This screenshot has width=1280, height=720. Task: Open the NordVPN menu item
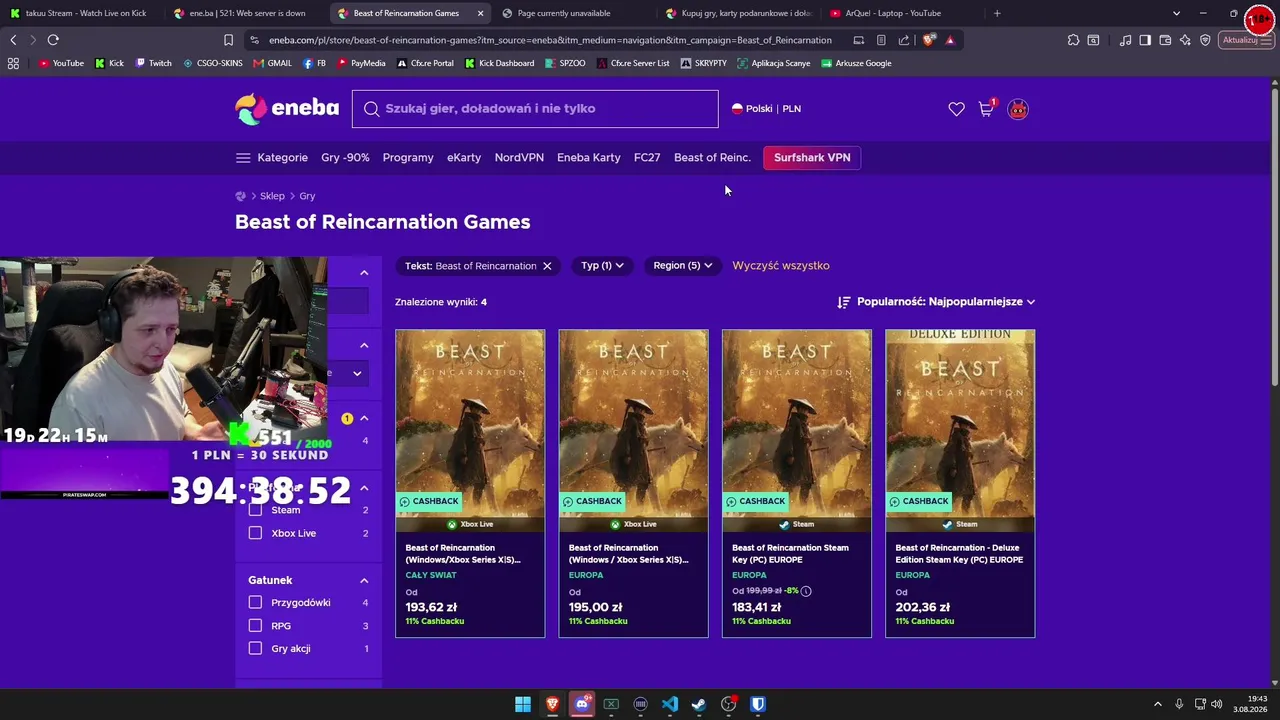coord(519,158)
